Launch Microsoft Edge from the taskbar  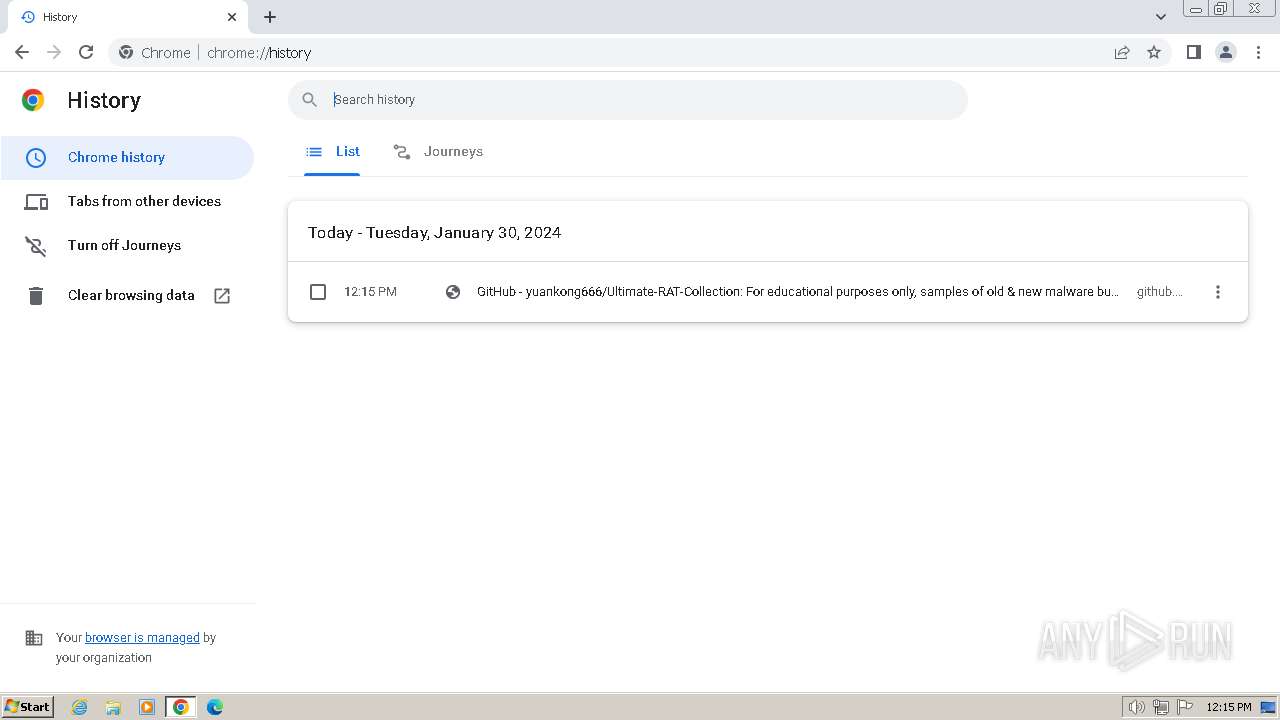(x=215, y=707)
